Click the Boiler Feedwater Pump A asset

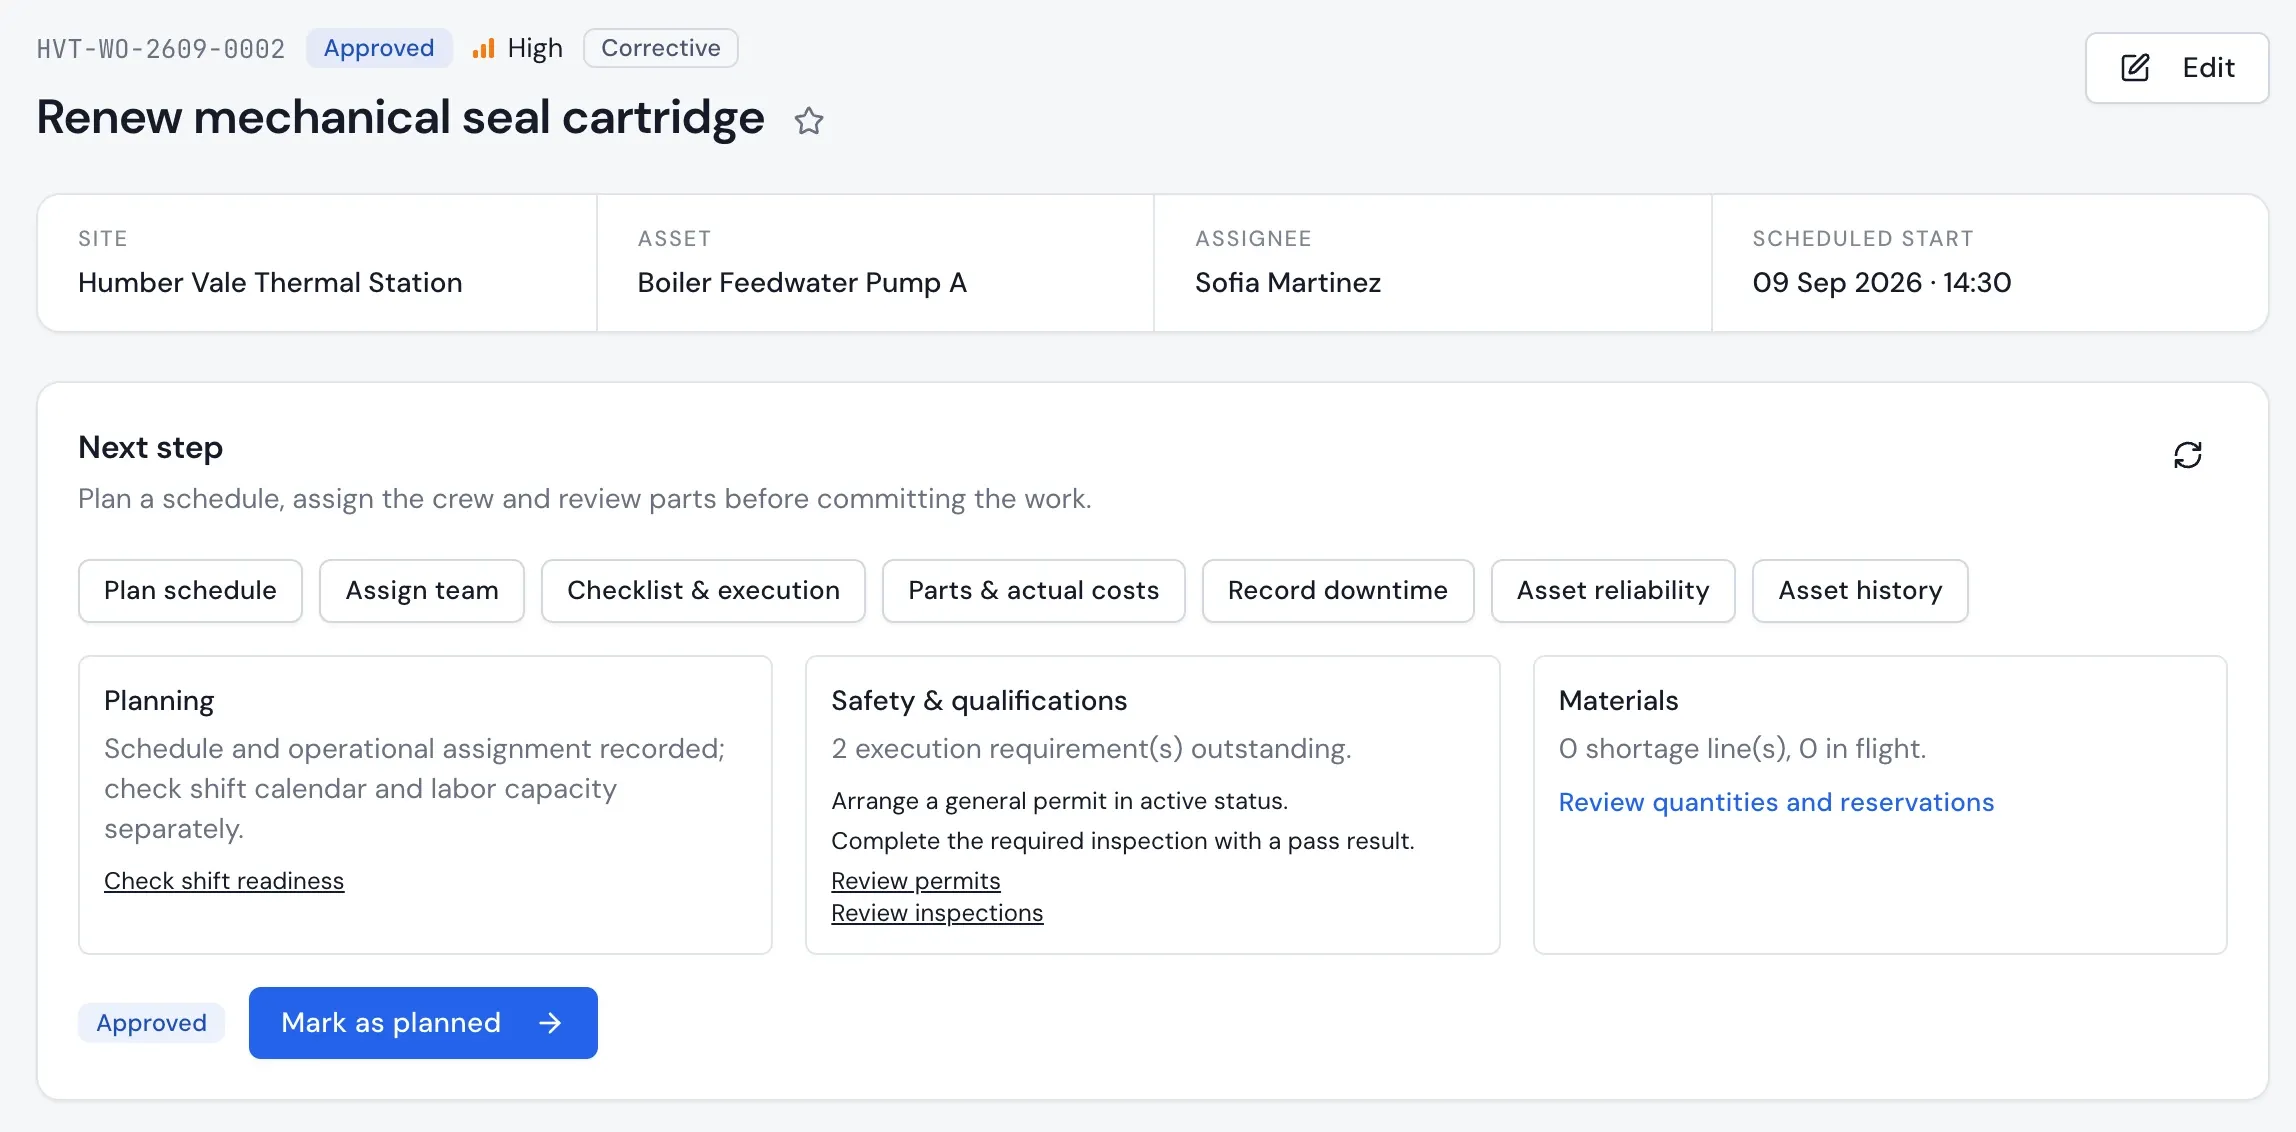(x=802, y=283)
